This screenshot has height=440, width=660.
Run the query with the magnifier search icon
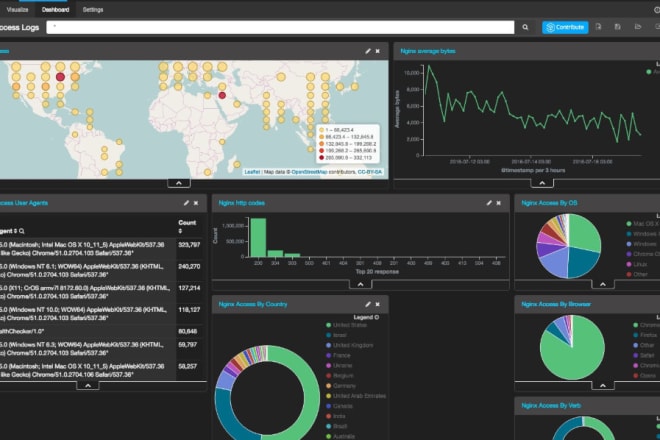(x=525, y=27)
